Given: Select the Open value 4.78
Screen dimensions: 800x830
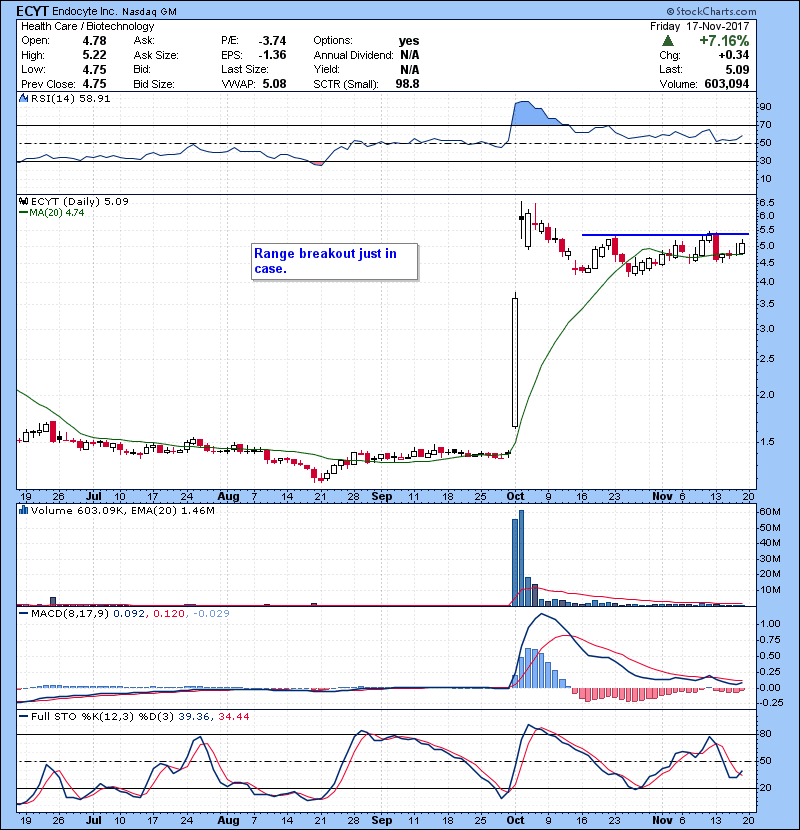Looking at the screenshot, I should (x=94, y=41).
